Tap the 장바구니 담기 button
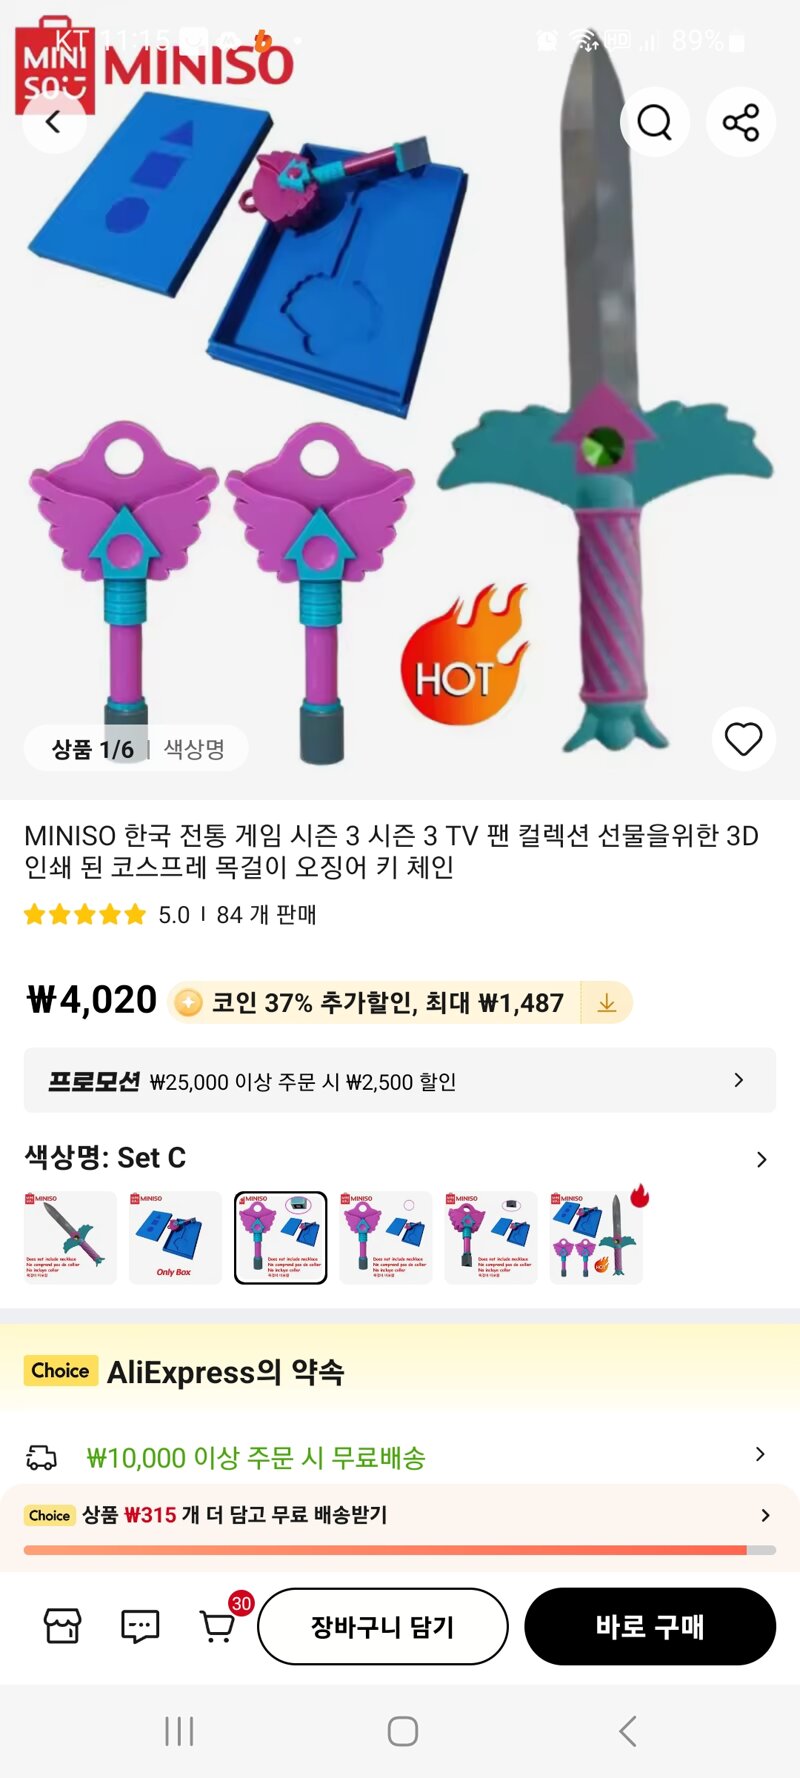This screenshot has height=1778, width=800. coord(383,1626)
